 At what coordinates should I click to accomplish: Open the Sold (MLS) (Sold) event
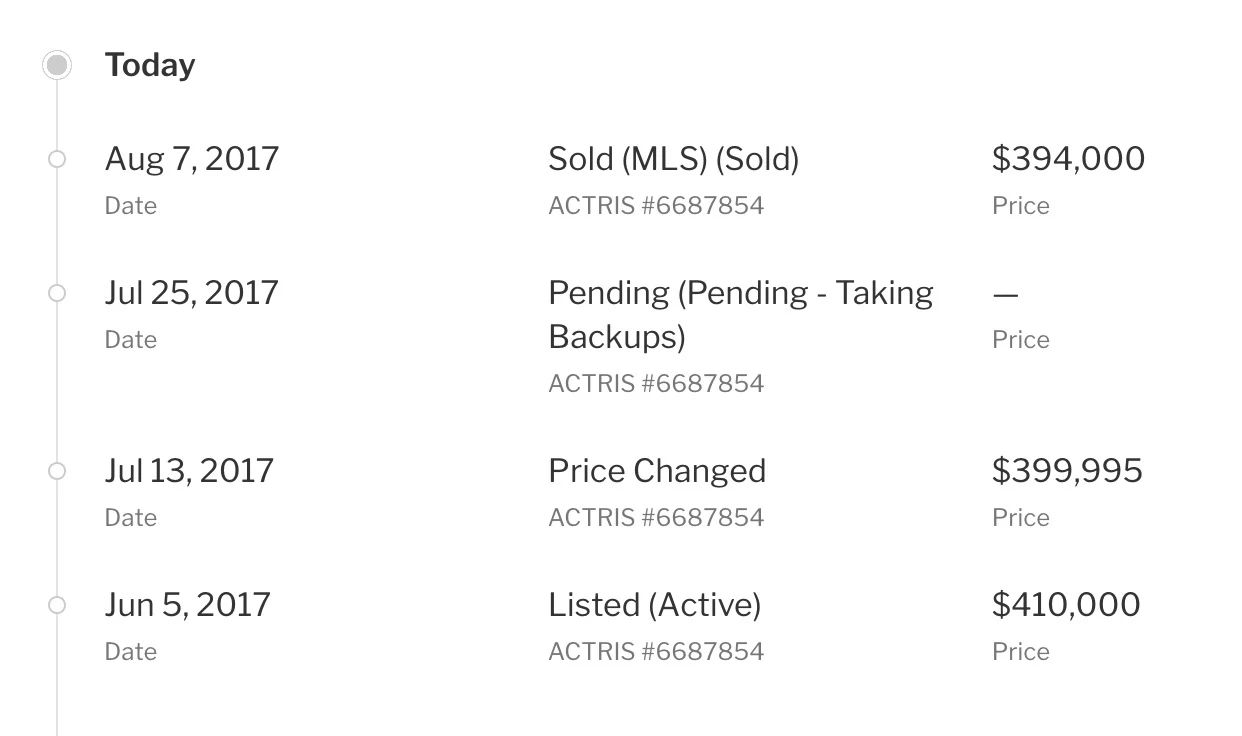(673, 159)
